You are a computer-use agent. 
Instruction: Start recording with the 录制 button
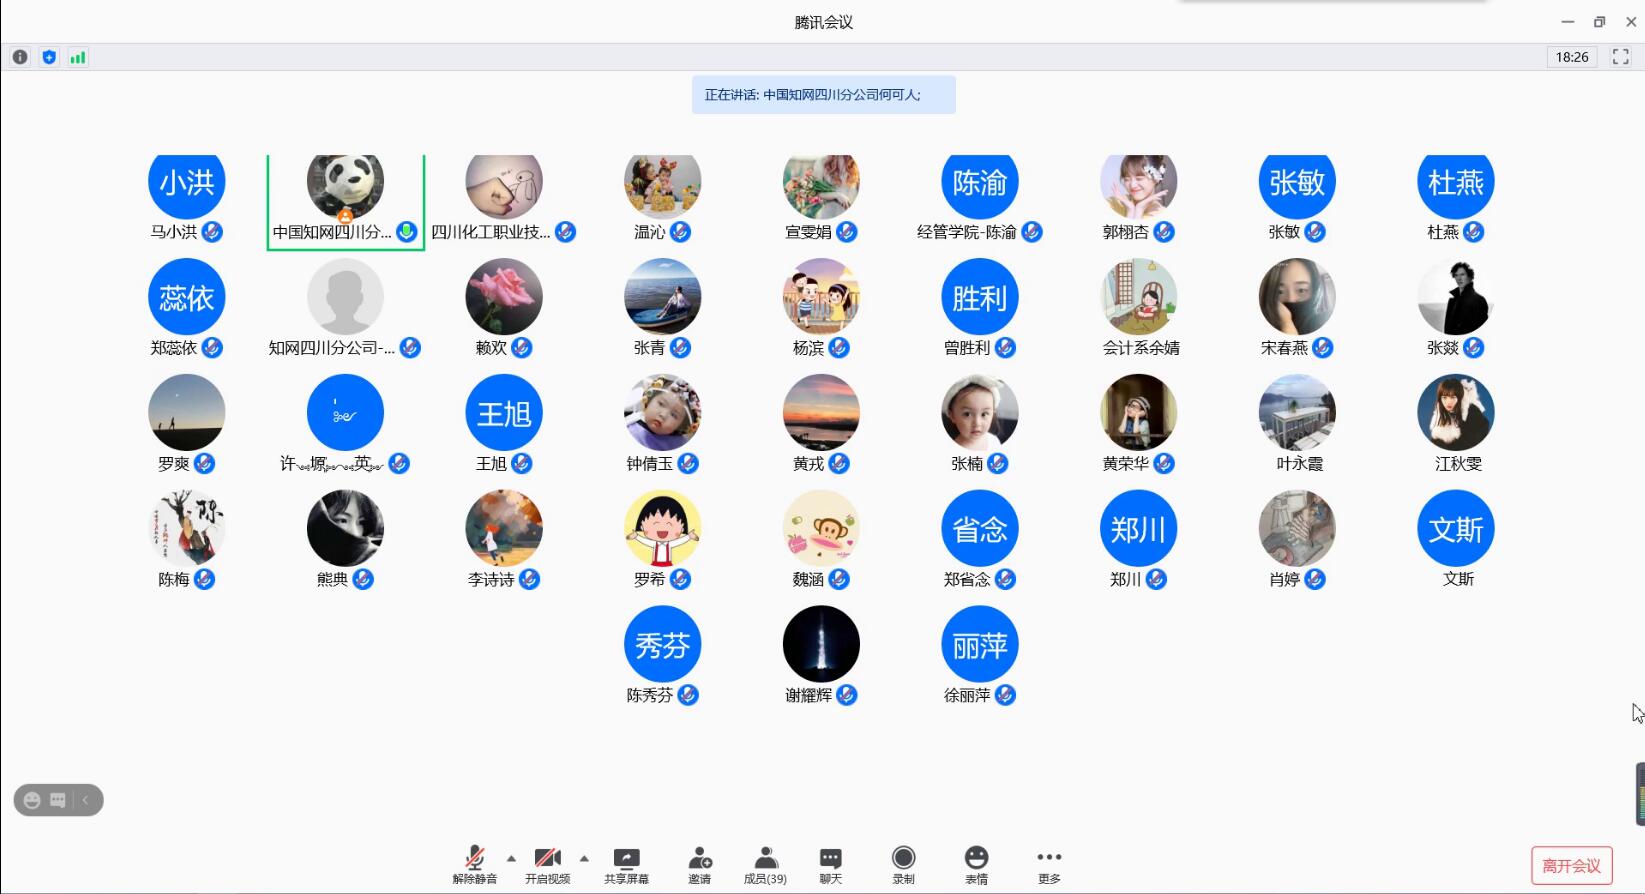[903, 864]
